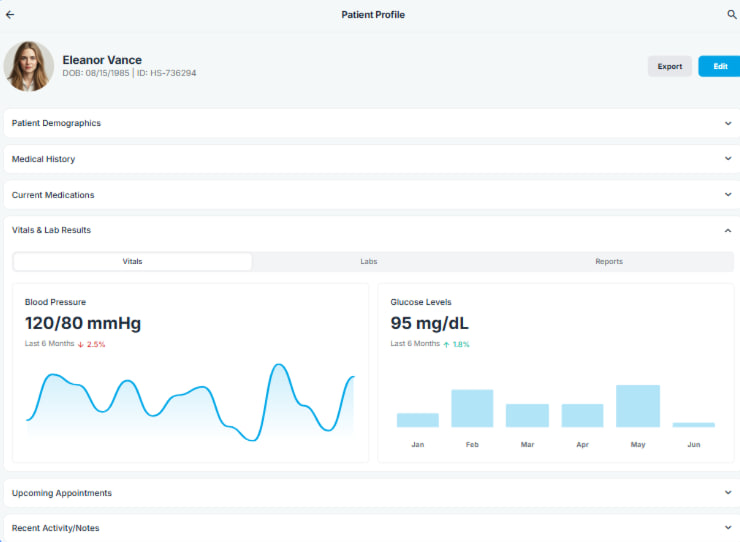Click the May glucose bar
Viewport: 740px width, 542px height.
[x=638, y=406]
